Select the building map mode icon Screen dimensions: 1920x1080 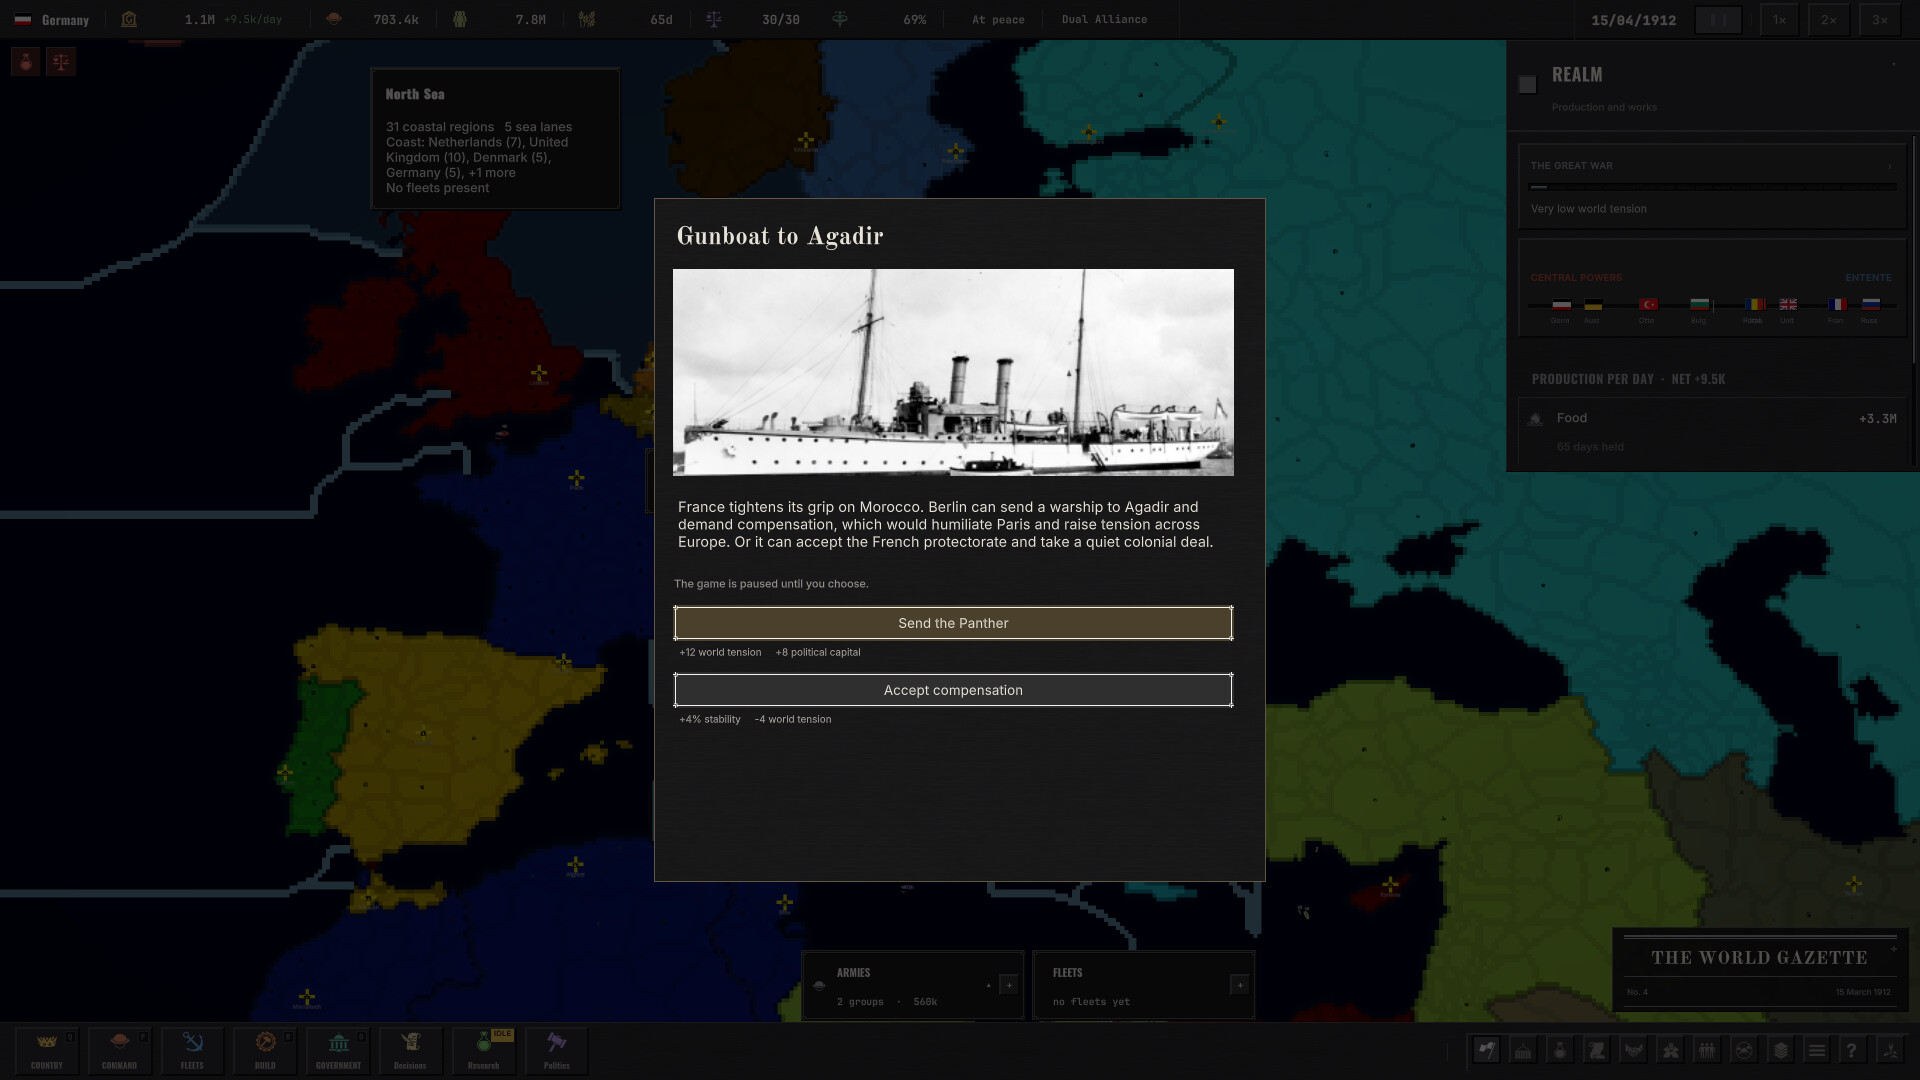[x=1523, y=1050]
